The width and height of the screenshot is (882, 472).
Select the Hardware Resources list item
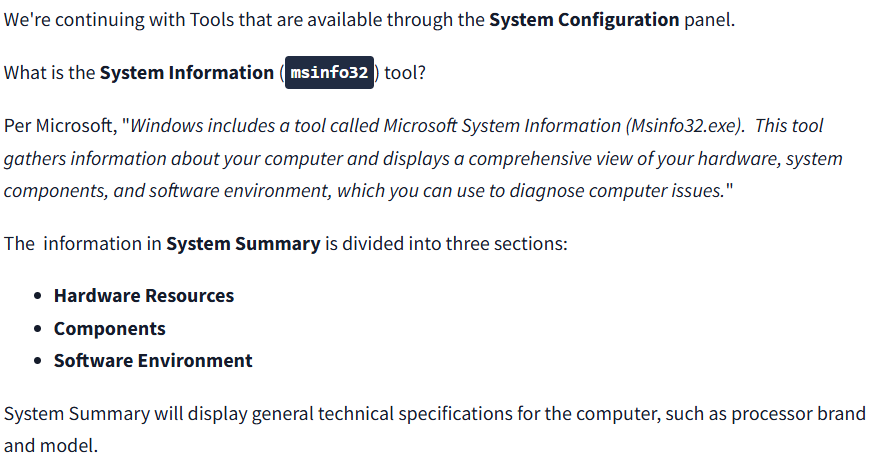(144, 296)
